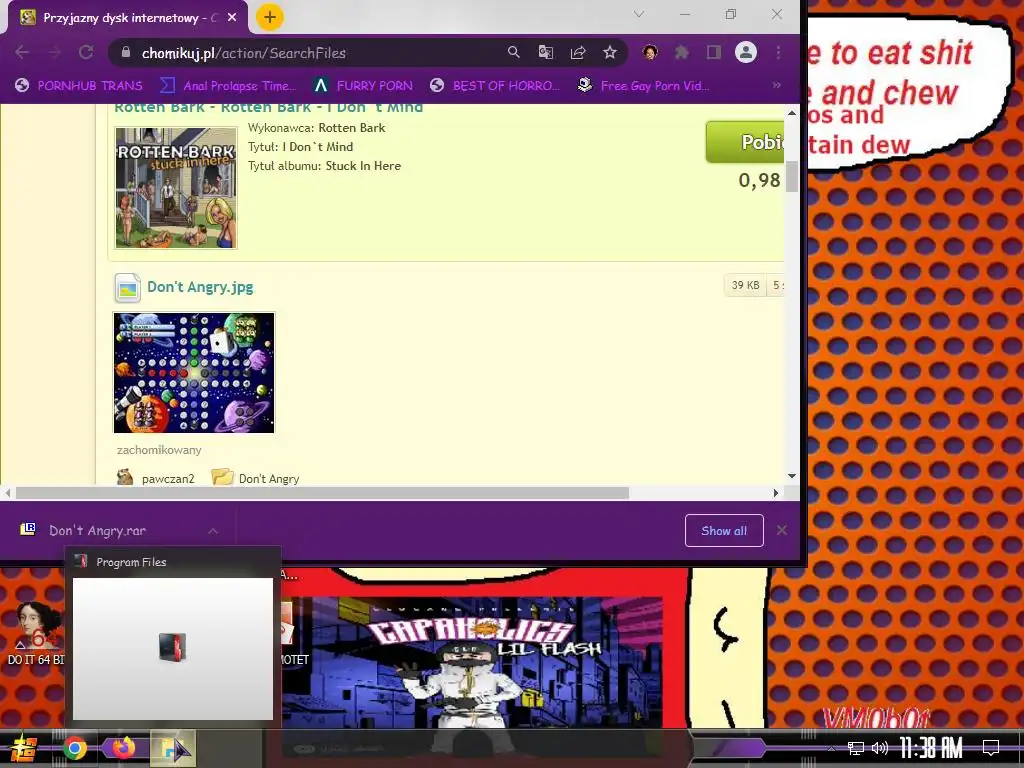The image size is (1024, 768).
Task: Click the image file type icon
Action: click(x=127, y=287)
